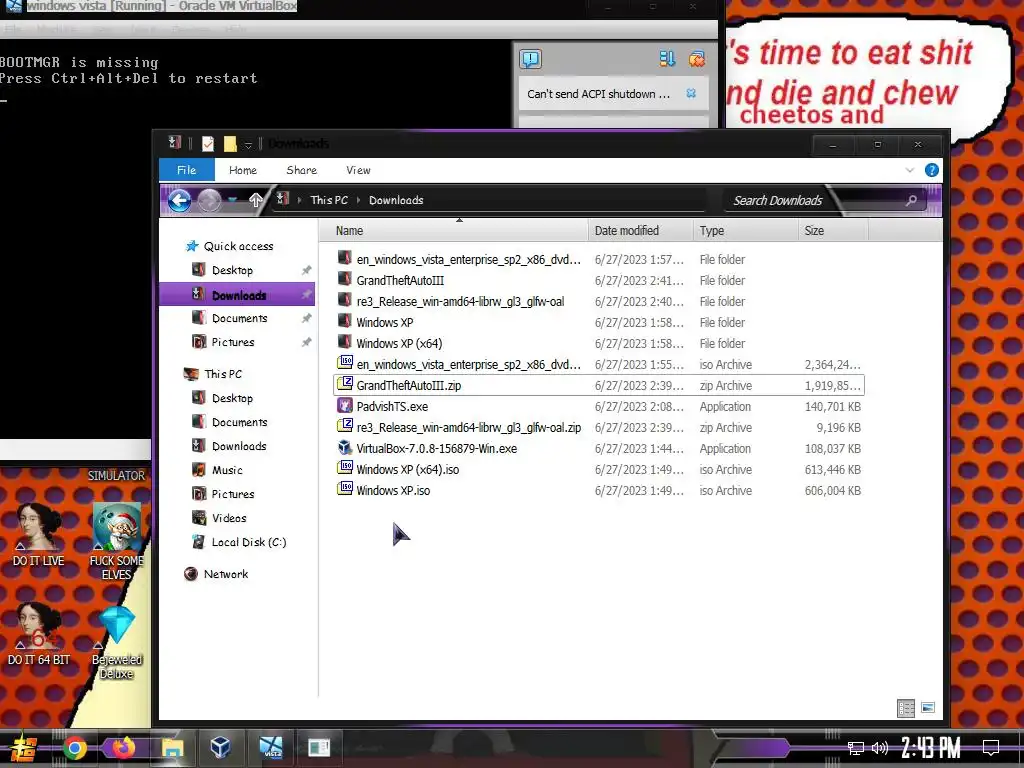Open the File tab
The image size is (1024, 768).
point(187,170)
